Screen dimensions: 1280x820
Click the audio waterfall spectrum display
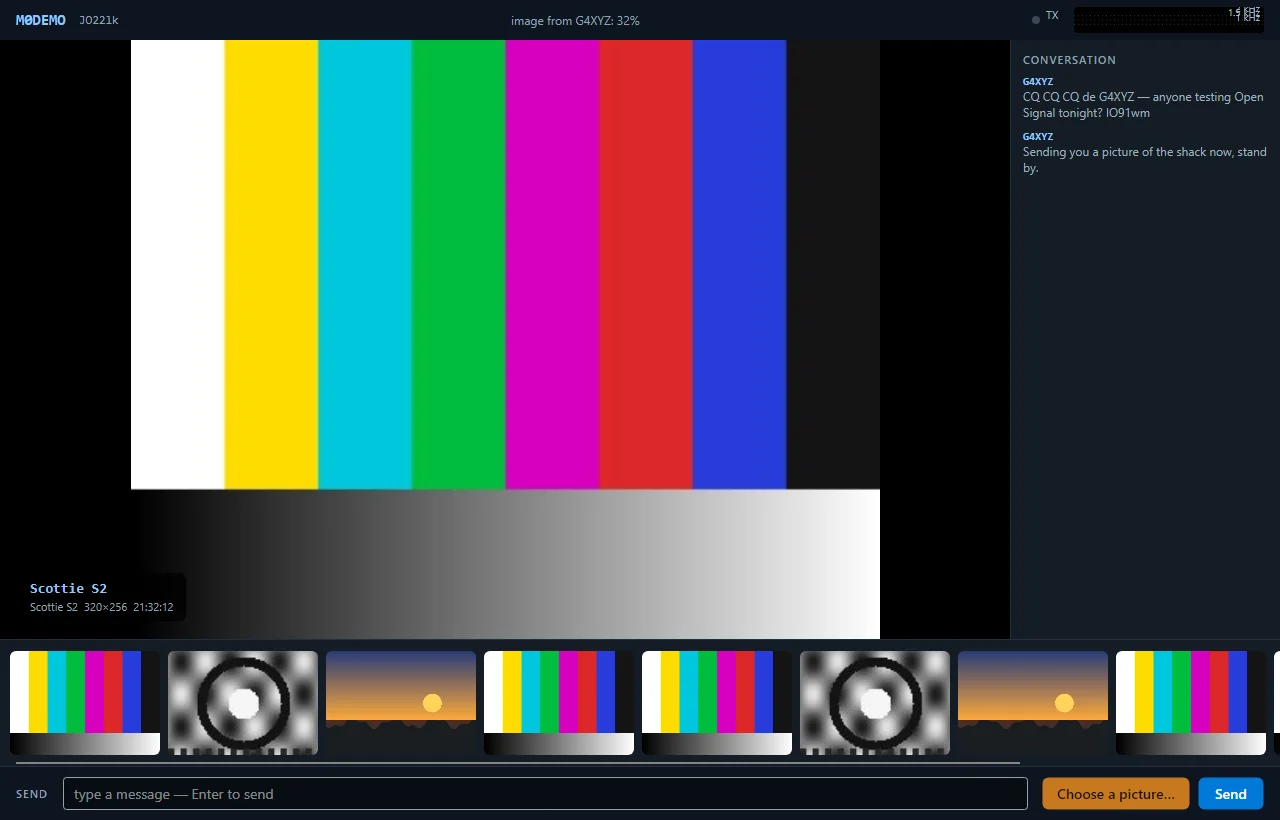pyautogui.click(x=1169, y=19)
